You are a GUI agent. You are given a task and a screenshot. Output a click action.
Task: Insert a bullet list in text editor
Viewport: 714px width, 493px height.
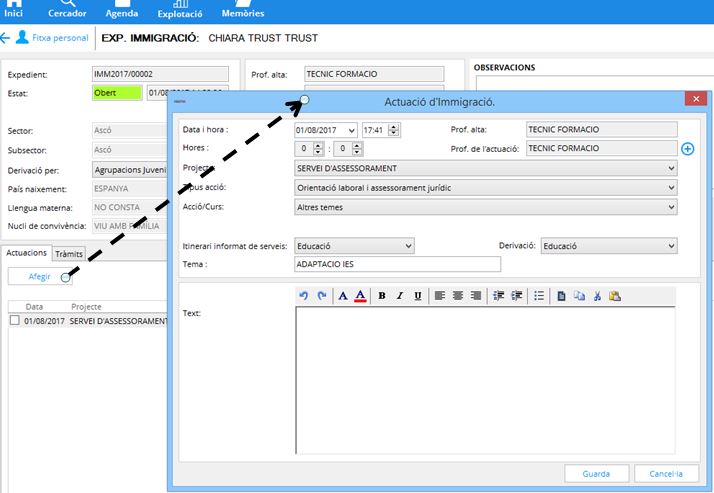pyautogui.click(x=539, y=296)
